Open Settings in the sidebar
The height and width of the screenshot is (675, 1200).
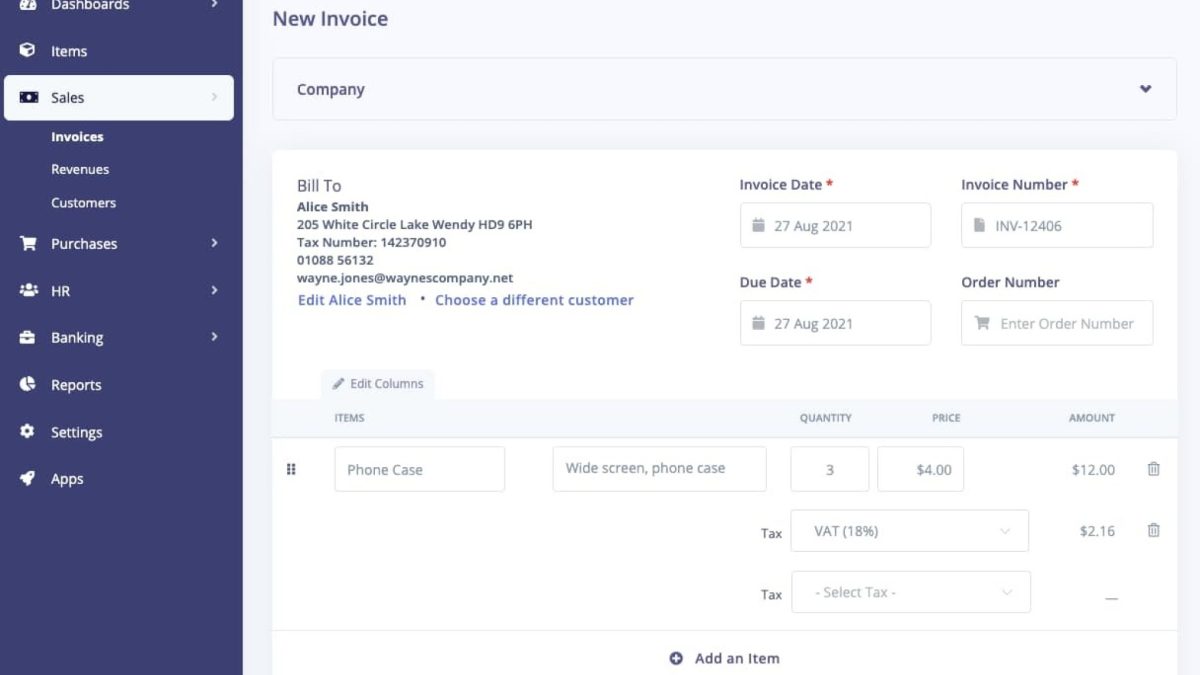[77, 432]
